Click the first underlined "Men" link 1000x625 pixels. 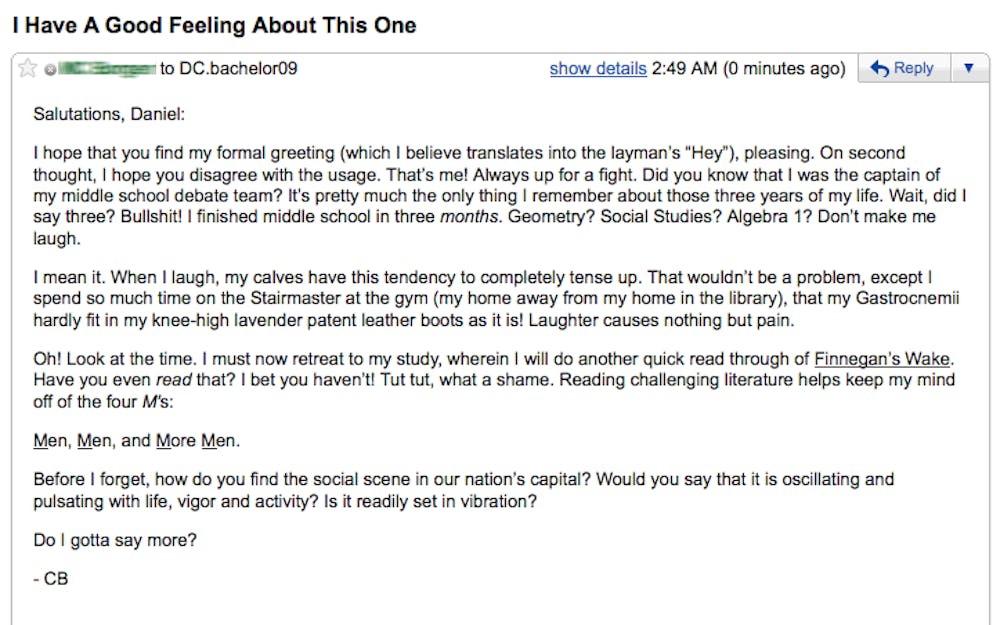50,441
